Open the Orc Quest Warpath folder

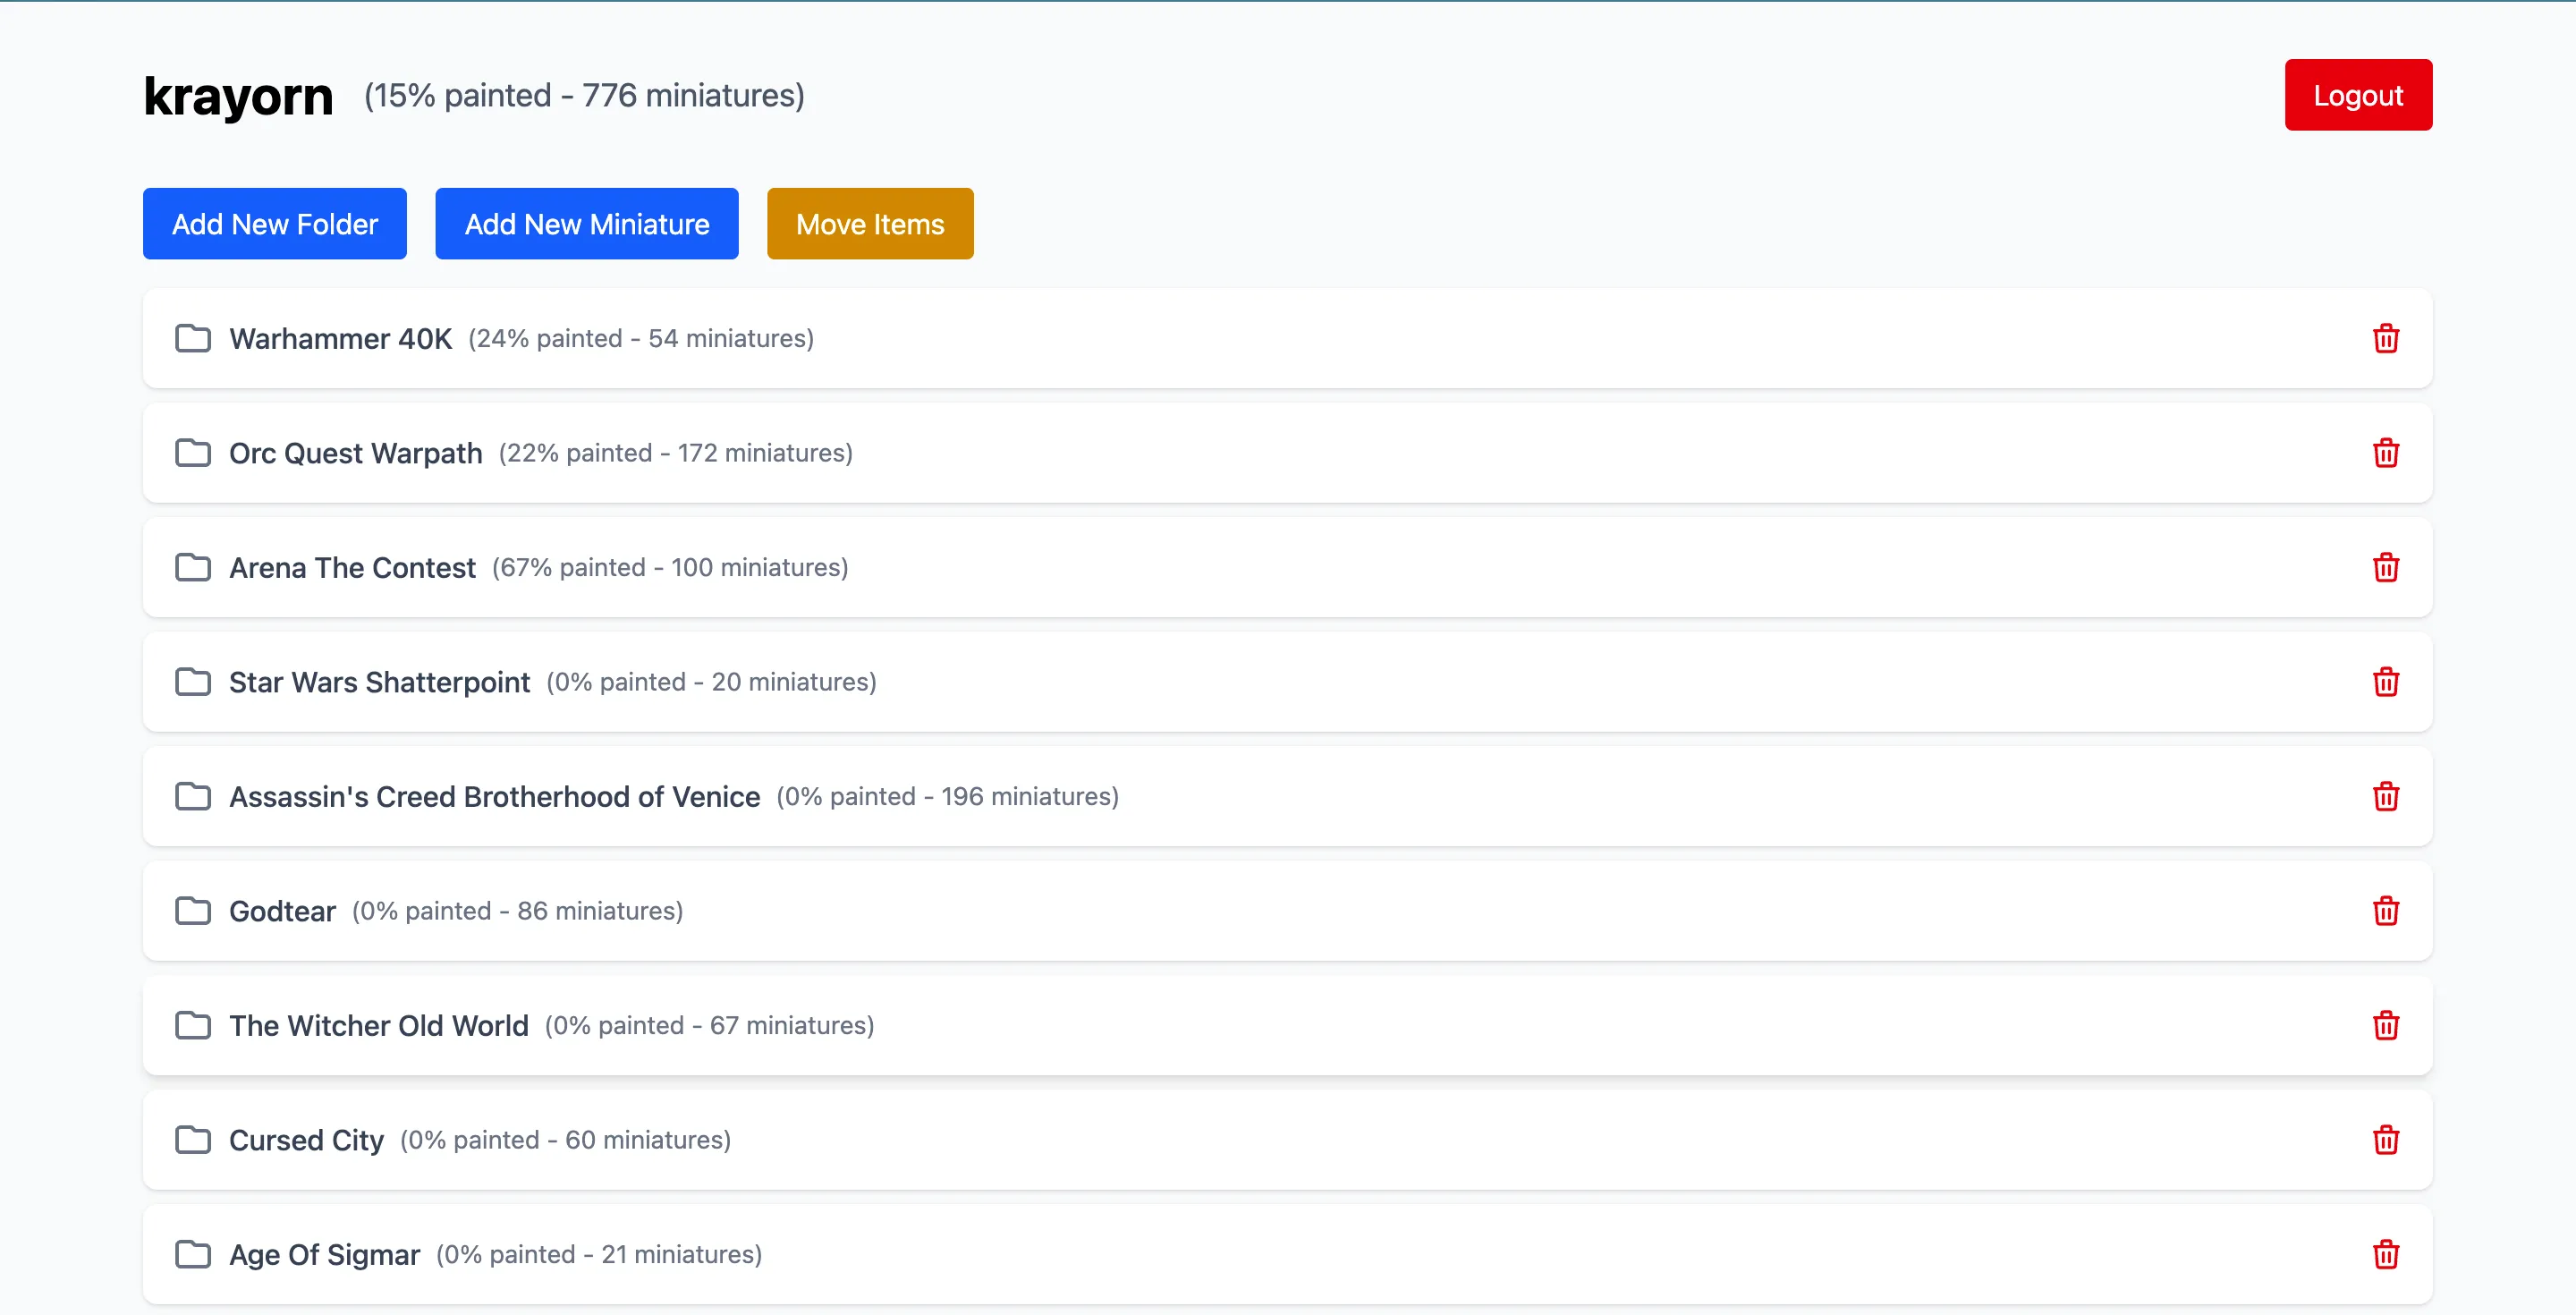click(355, 453)
